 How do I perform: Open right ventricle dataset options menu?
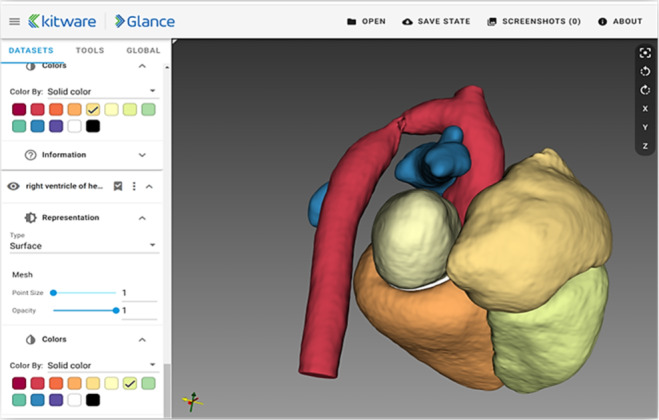pos(134,186)
